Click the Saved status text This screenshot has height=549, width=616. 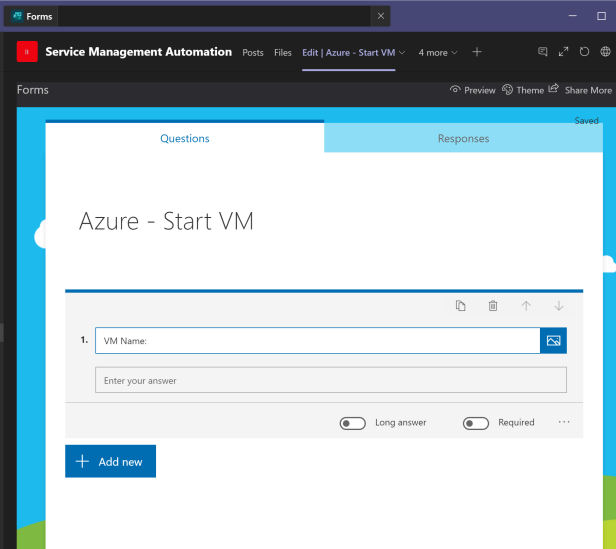point(586,121)
